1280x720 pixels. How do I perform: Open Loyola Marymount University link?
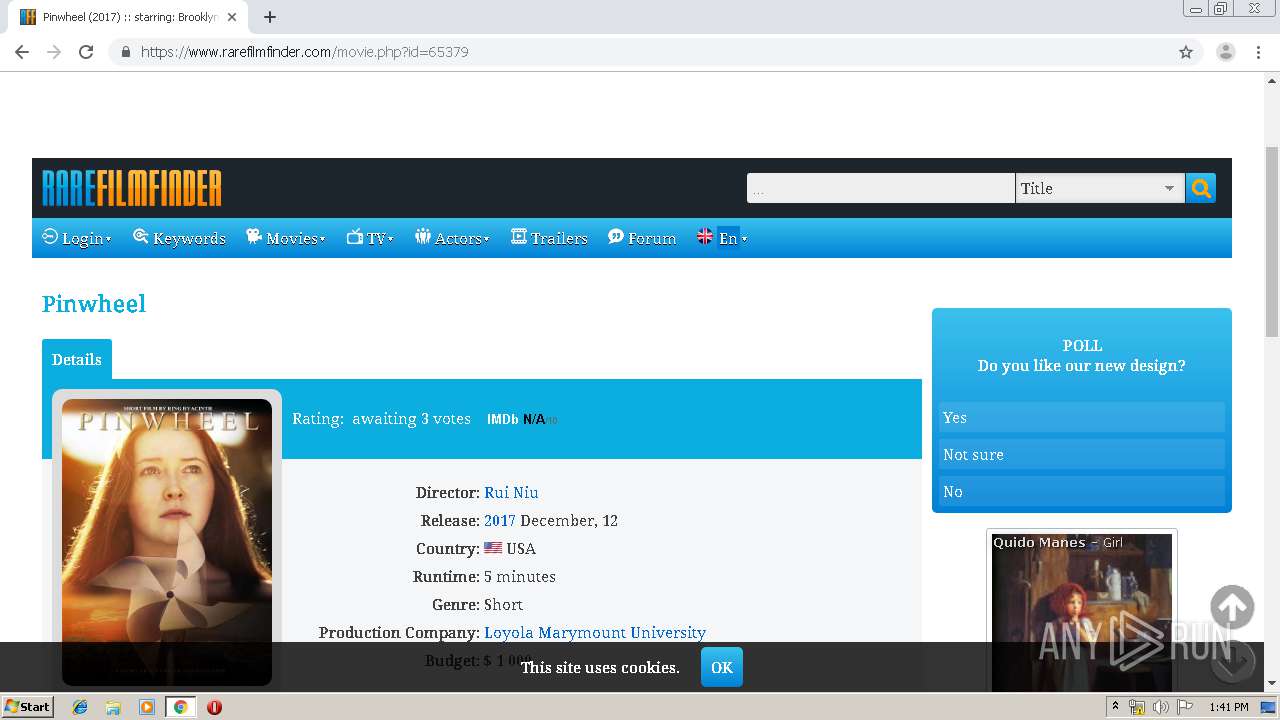595,632
